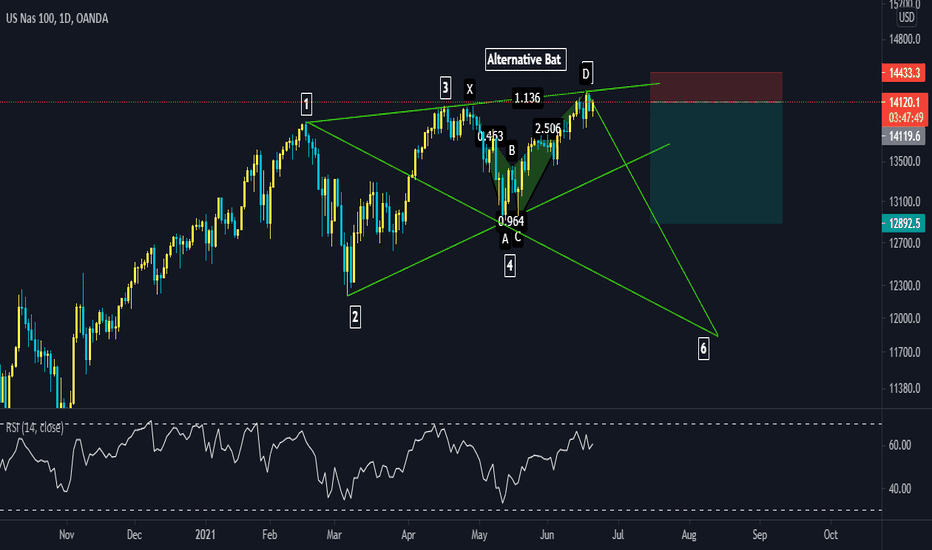Click the 12300.0 price axis label
Screen dimensions: 932x550
point(905,286)
